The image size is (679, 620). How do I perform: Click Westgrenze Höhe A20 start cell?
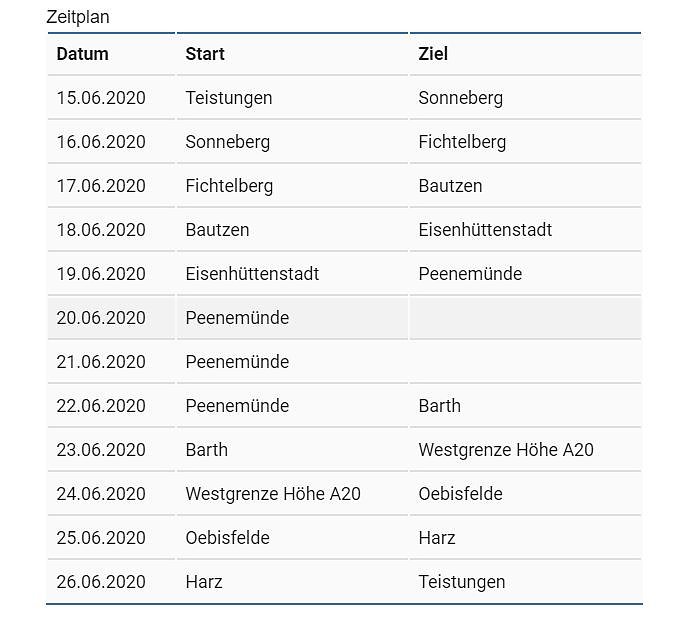(273, 494)
